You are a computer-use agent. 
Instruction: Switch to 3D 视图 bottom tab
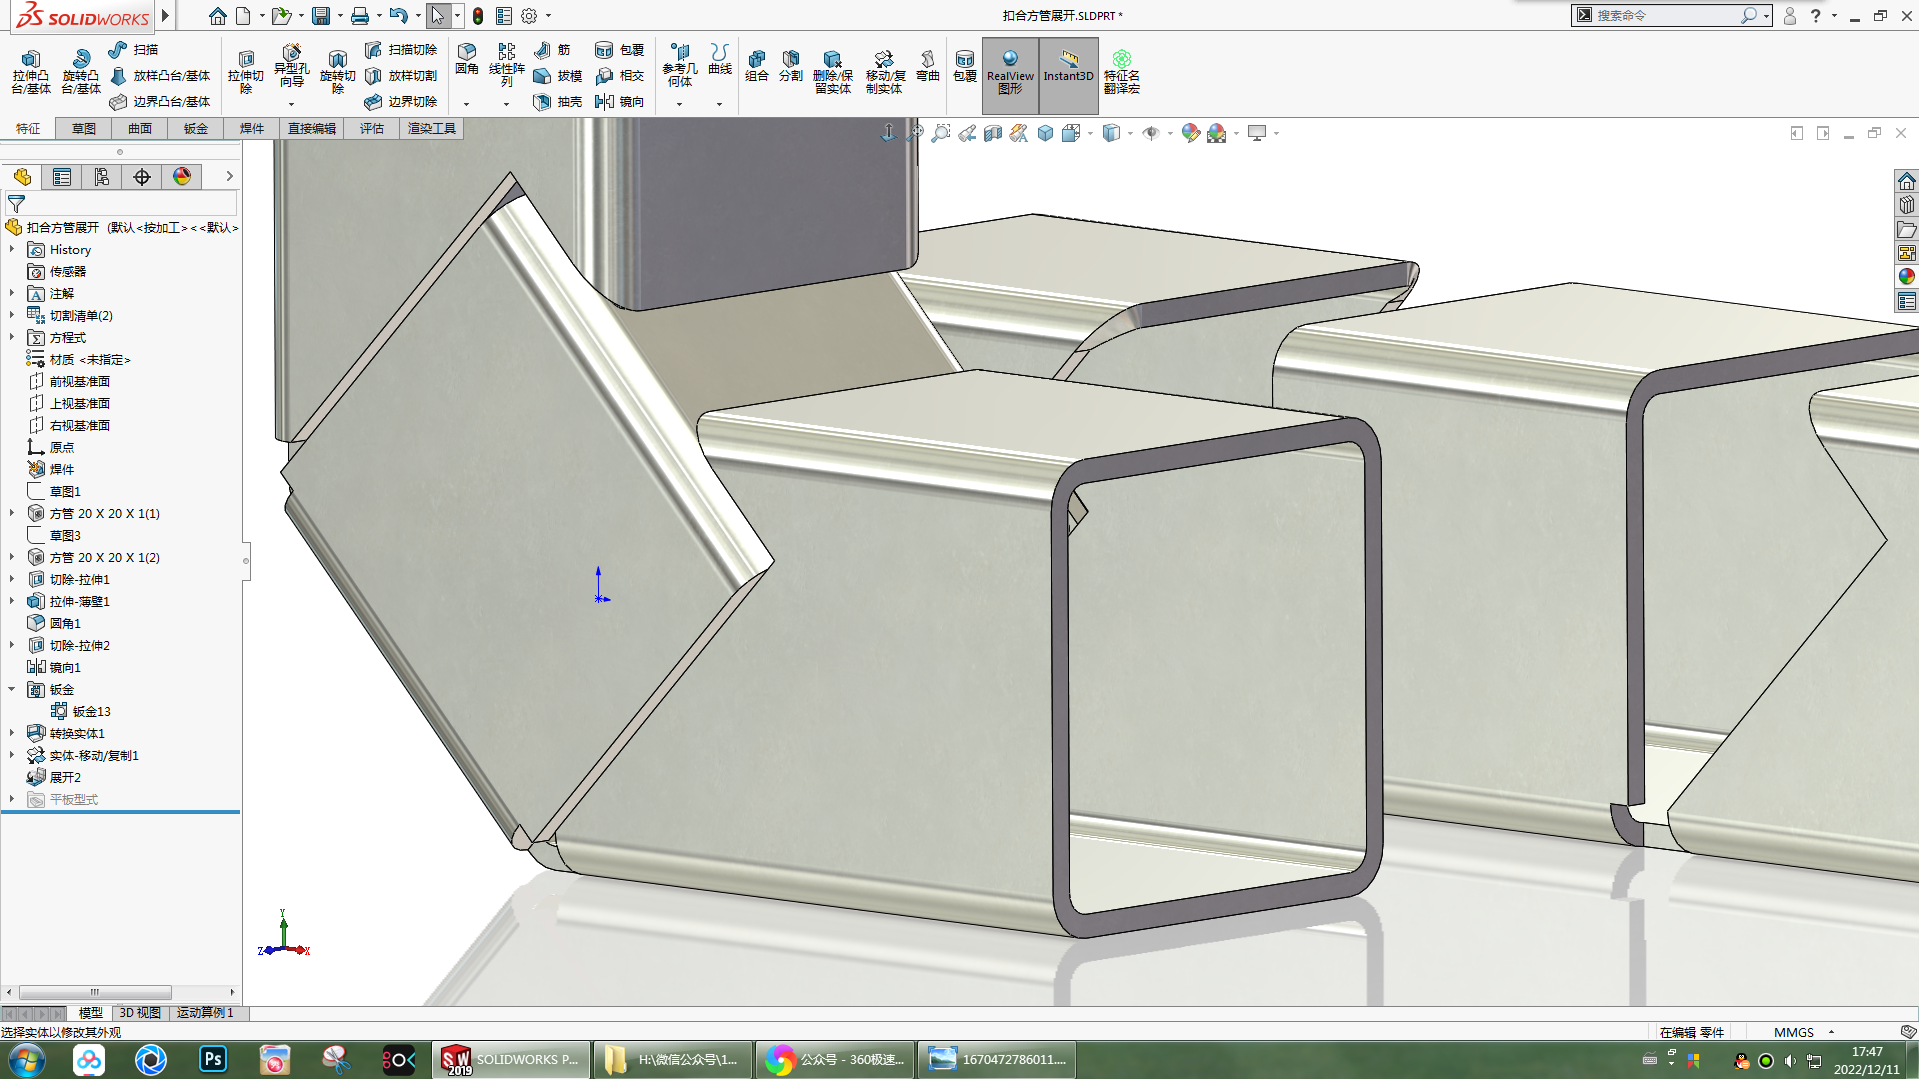click(x=140, y=1013)
